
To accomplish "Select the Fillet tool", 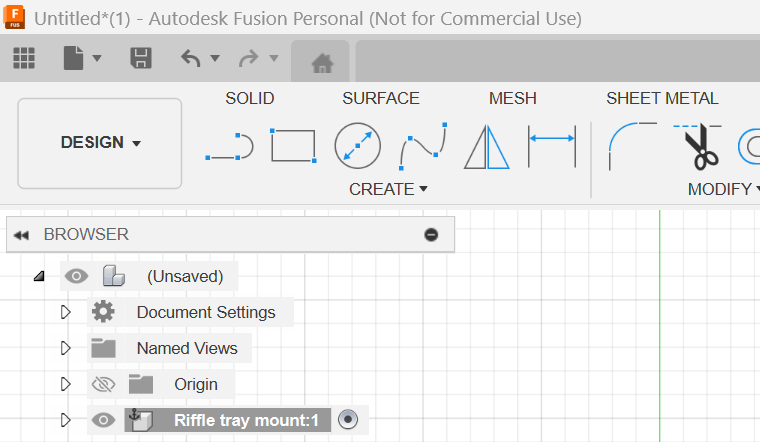I will 632,146.
